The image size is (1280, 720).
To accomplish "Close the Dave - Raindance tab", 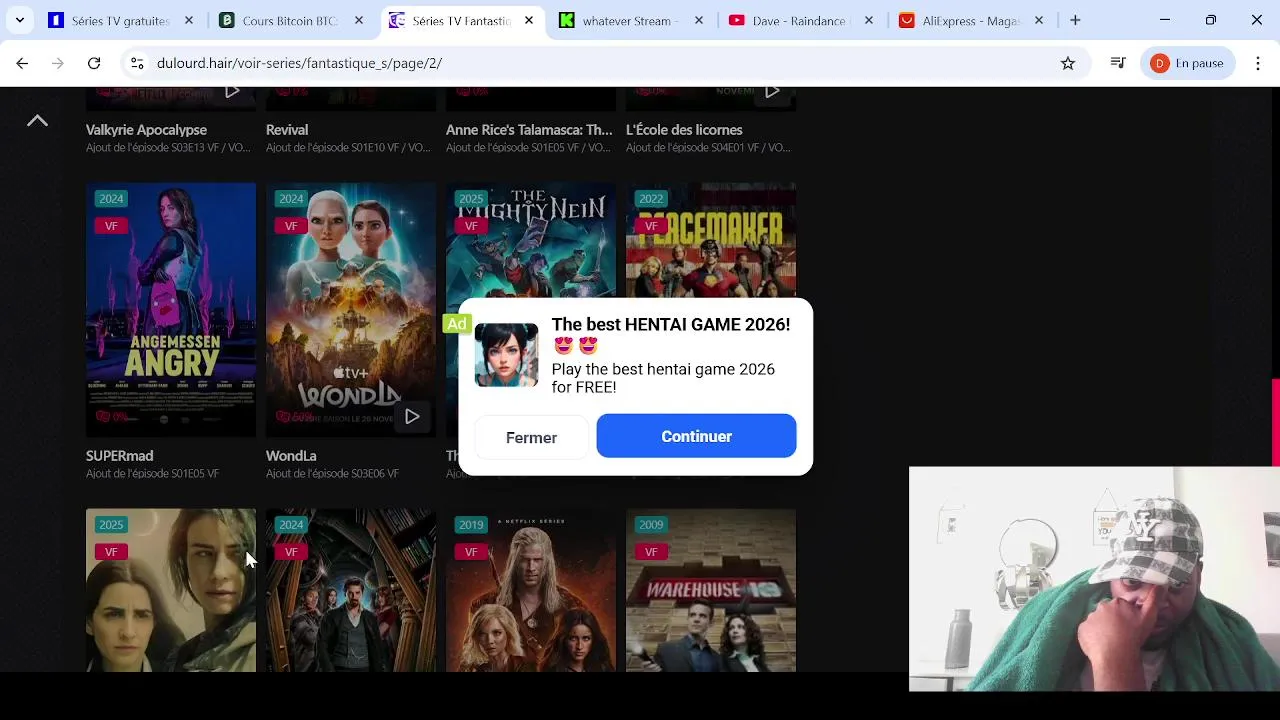I will point(869,20).
